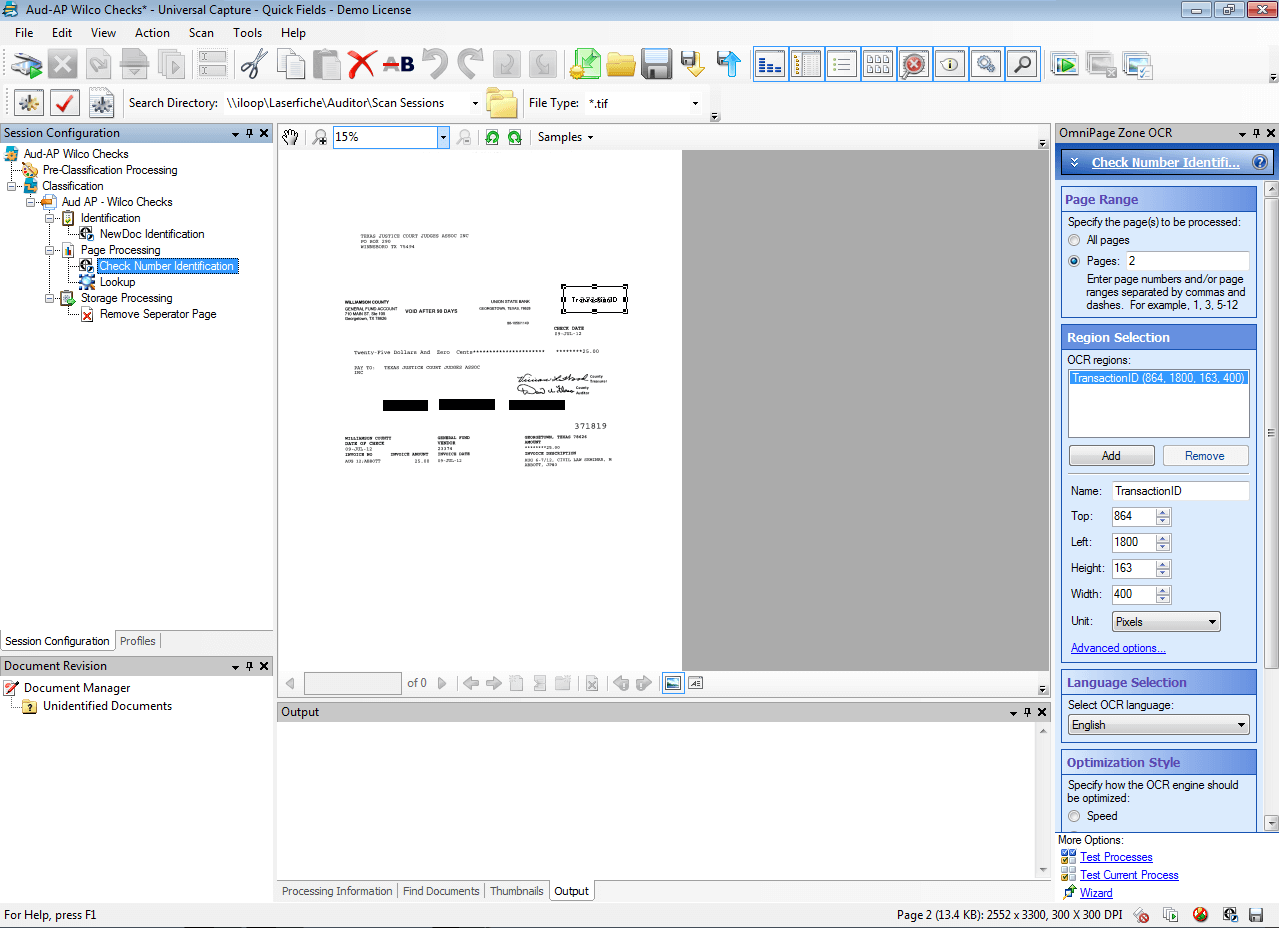Screen dimensions: 1279x928
Task: Click the information bubble pane icon
Action: 950,65
